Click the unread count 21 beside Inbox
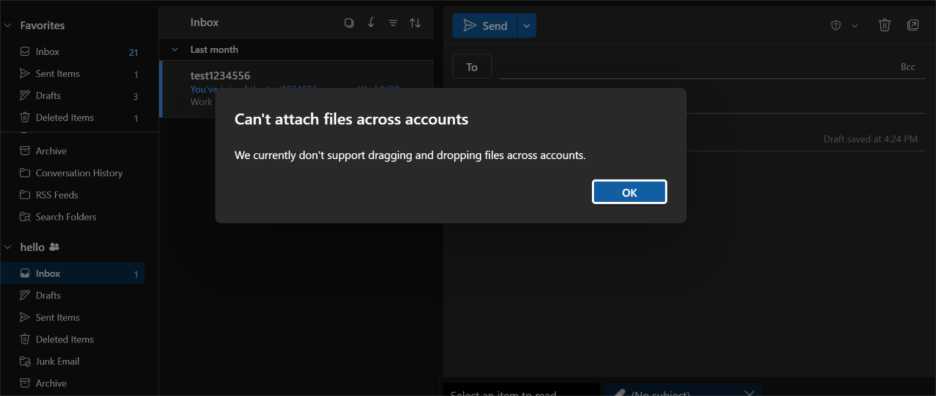The width and height of the screenshot is (936, 396). point(134,53)
